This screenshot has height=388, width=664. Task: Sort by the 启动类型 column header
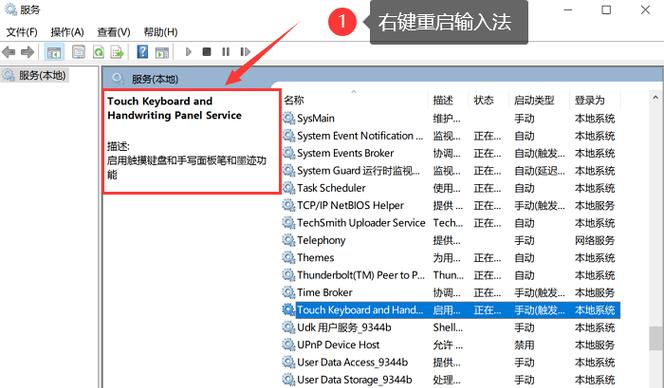click(x=534, y=100)
